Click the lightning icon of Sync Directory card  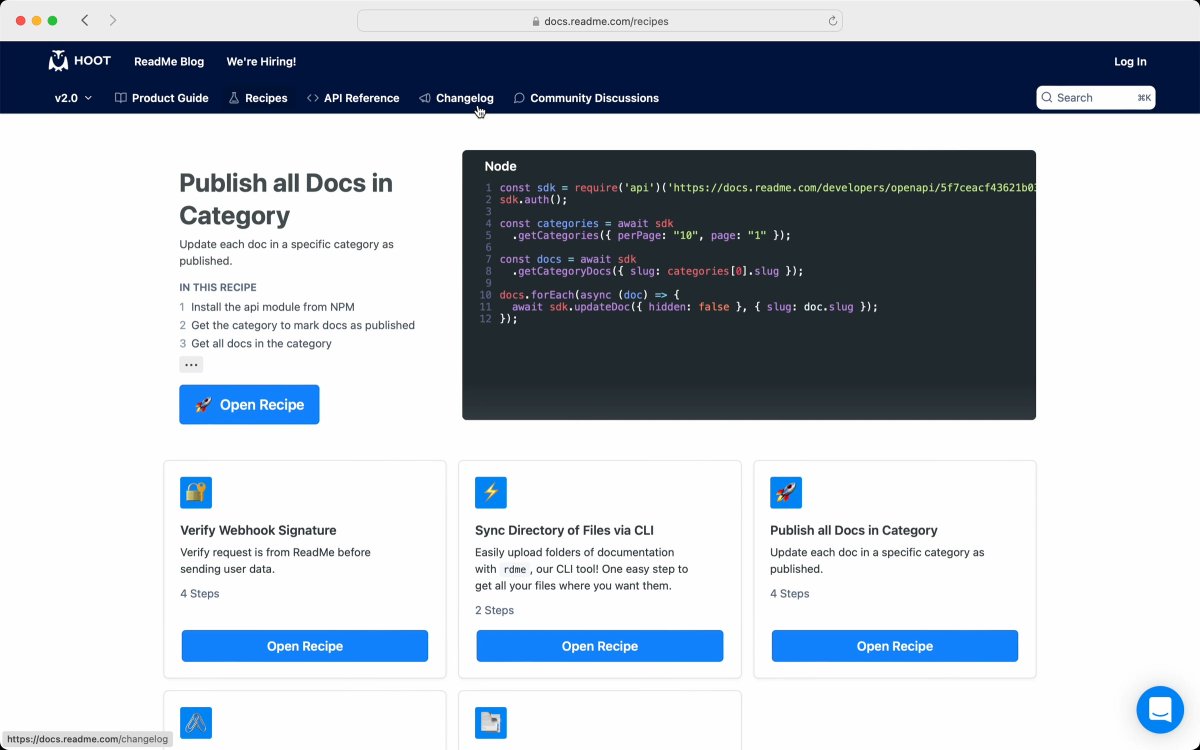coord(491,492)
